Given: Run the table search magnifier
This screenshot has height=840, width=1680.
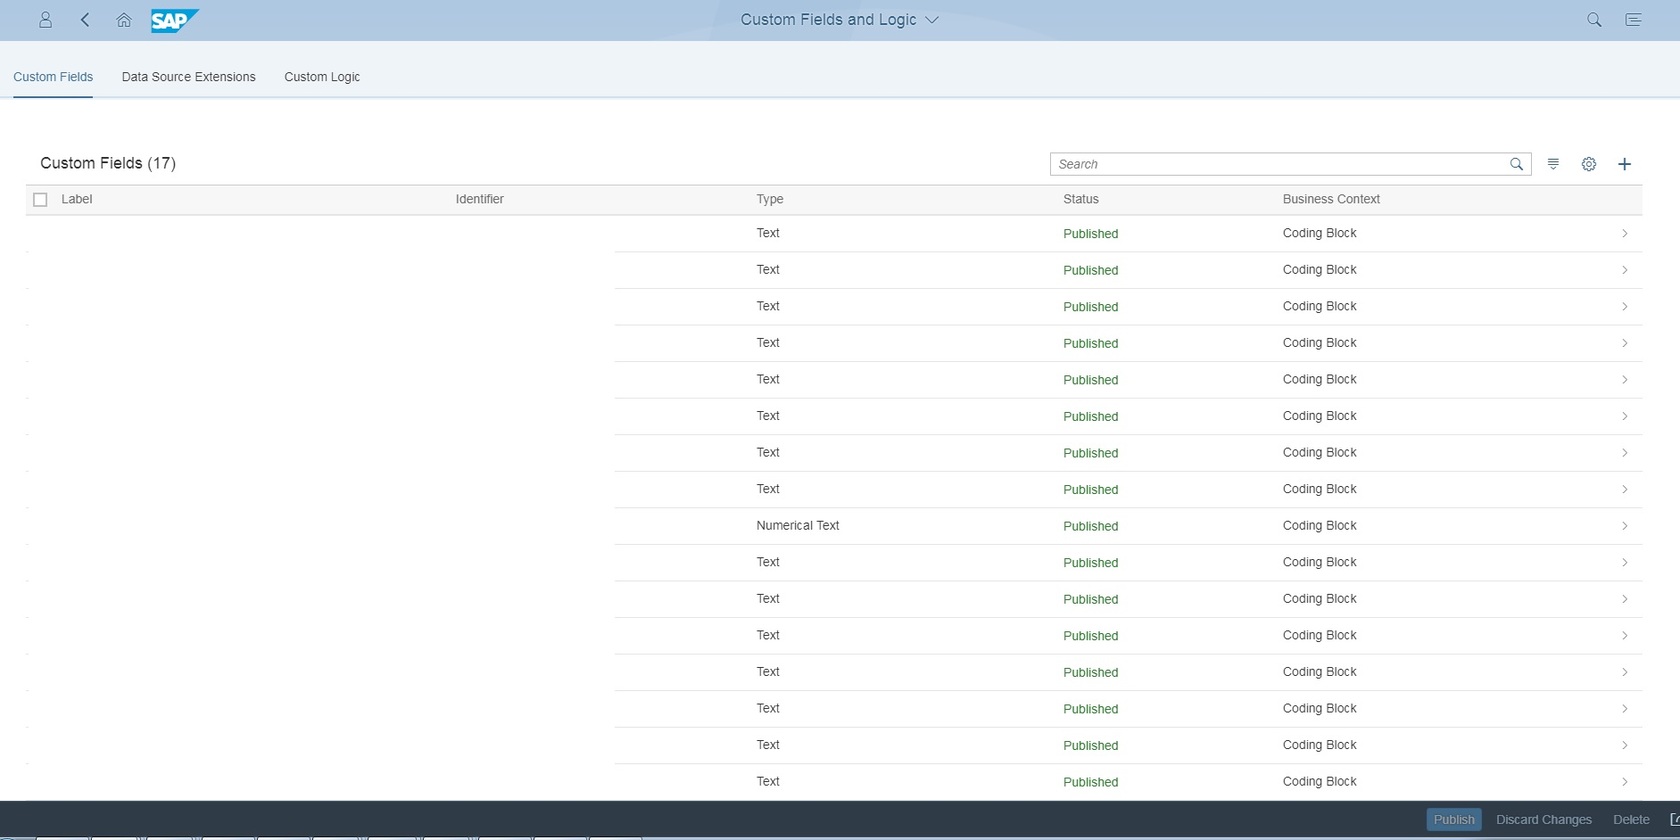Looking at the screenshot, I should click(1517, 164).
